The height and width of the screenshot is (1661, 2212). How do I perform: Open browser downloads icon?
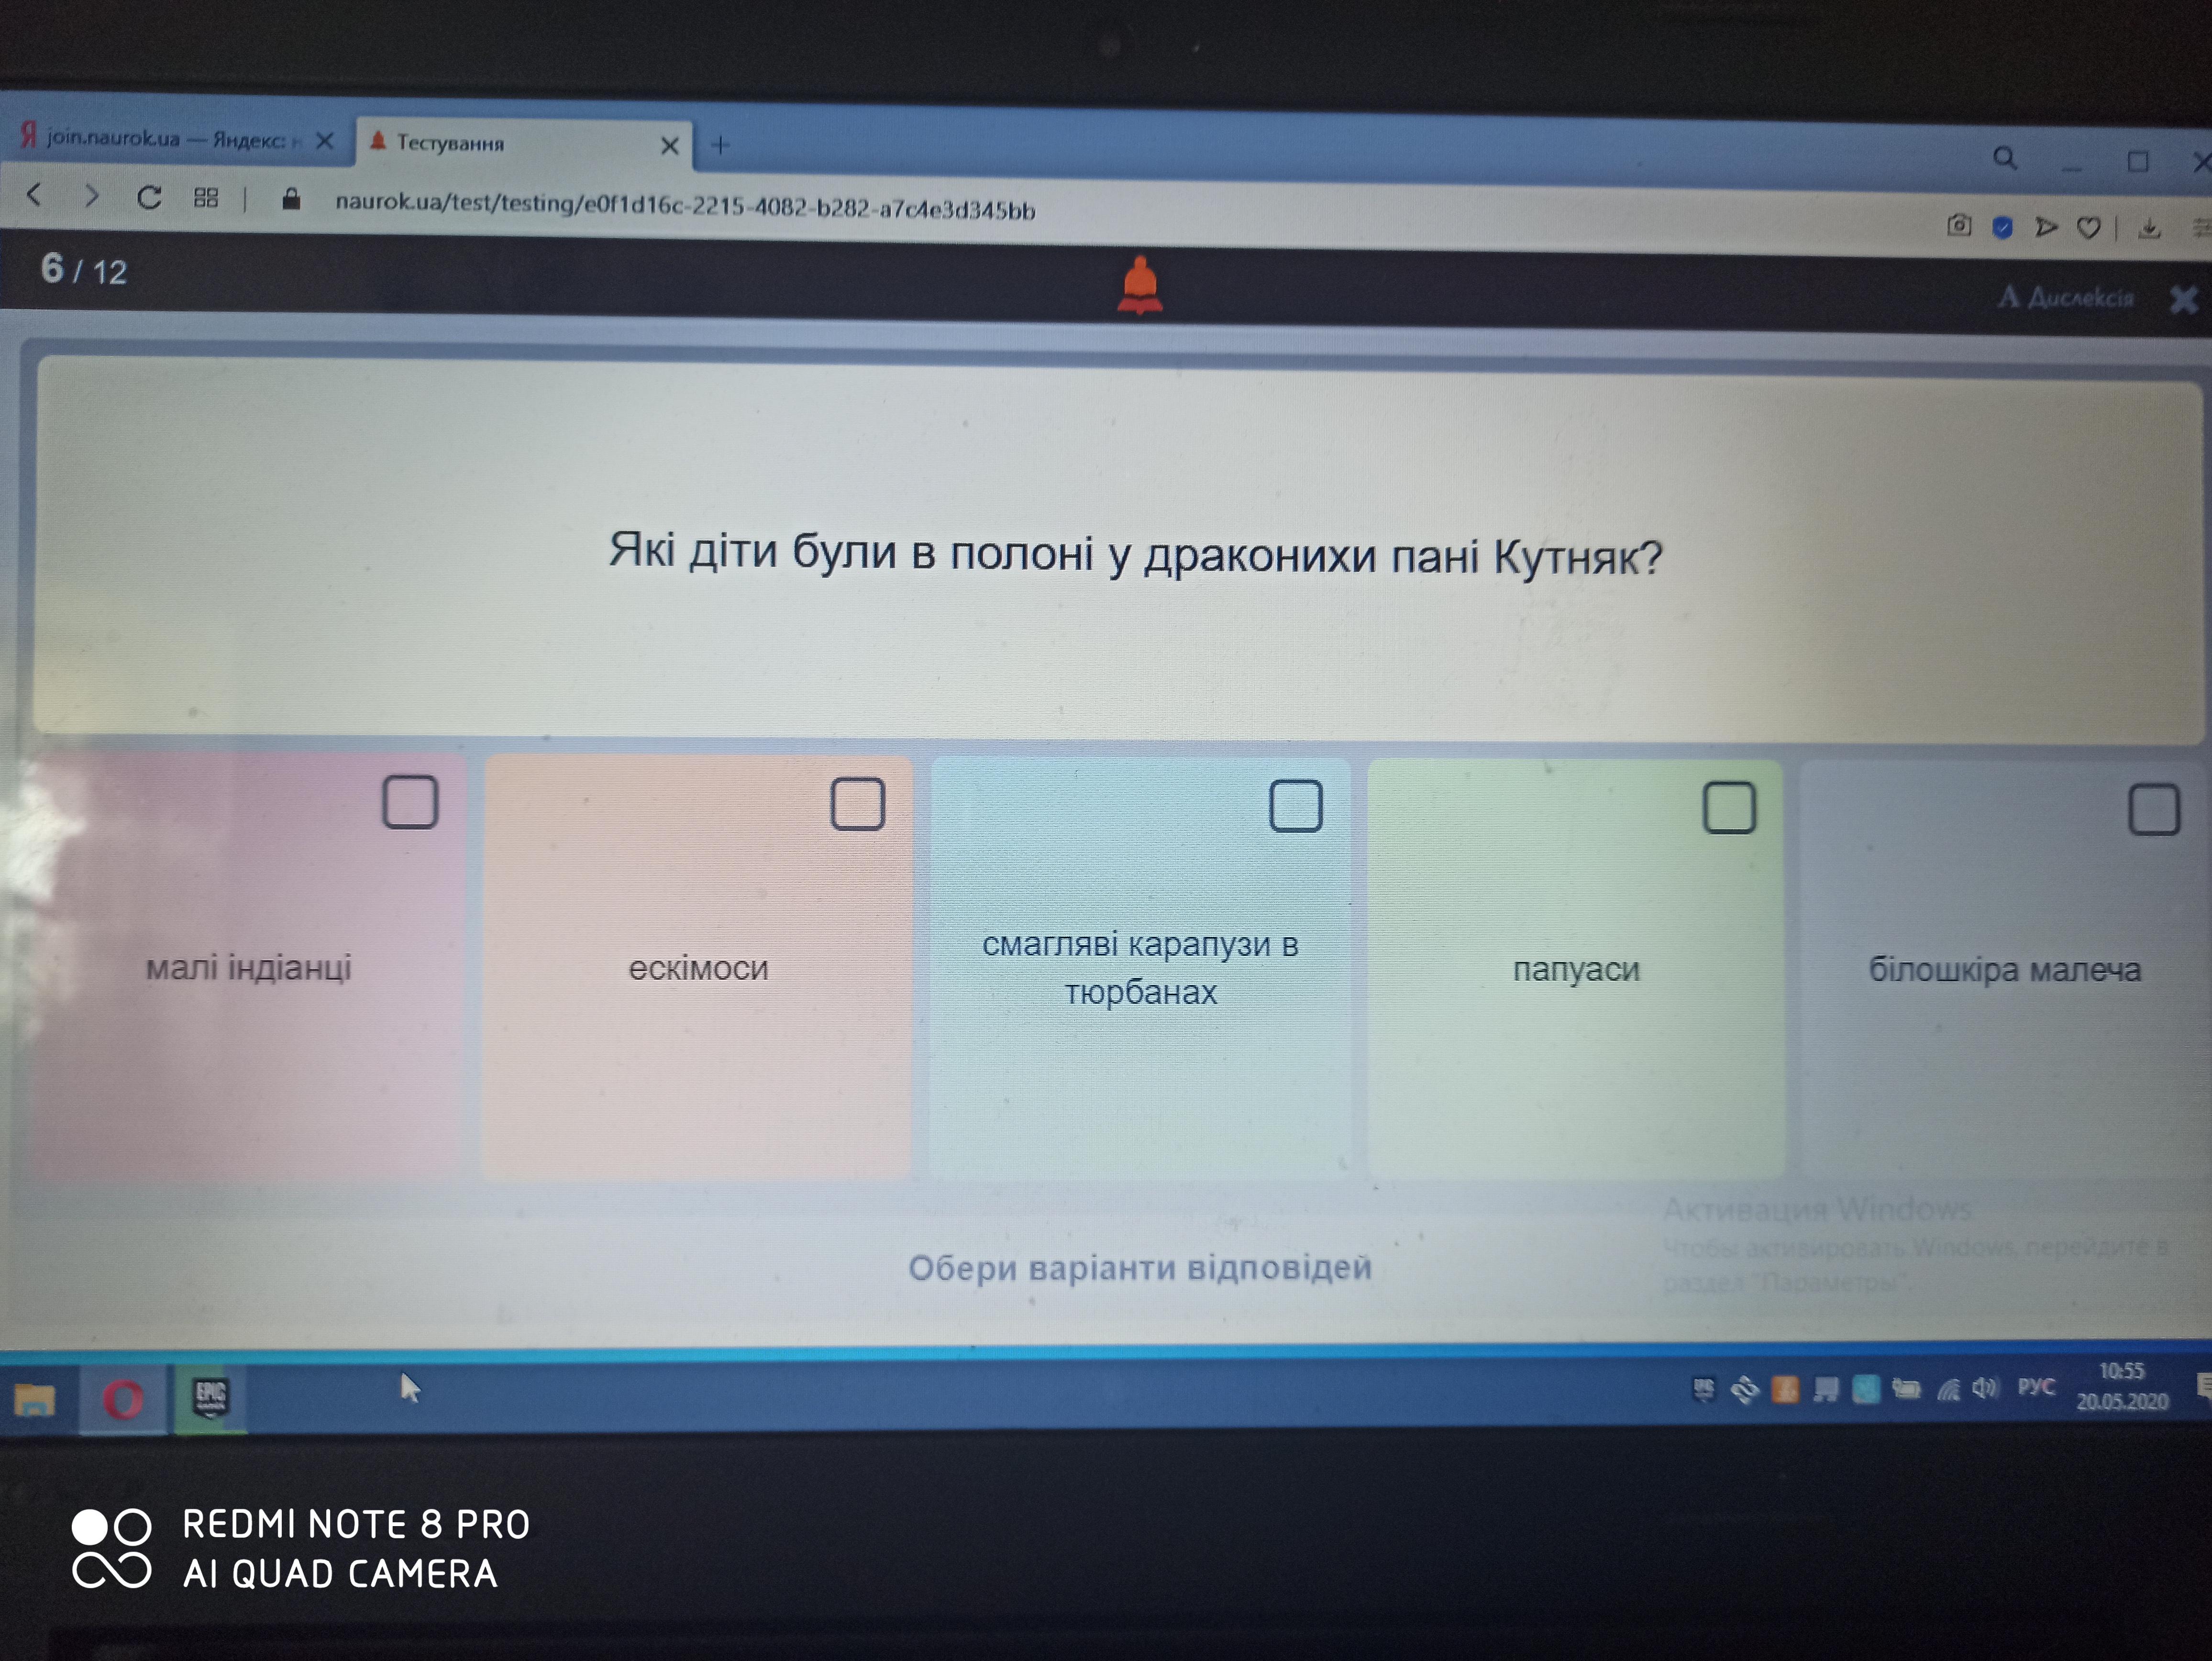[x=2149, y=230]
